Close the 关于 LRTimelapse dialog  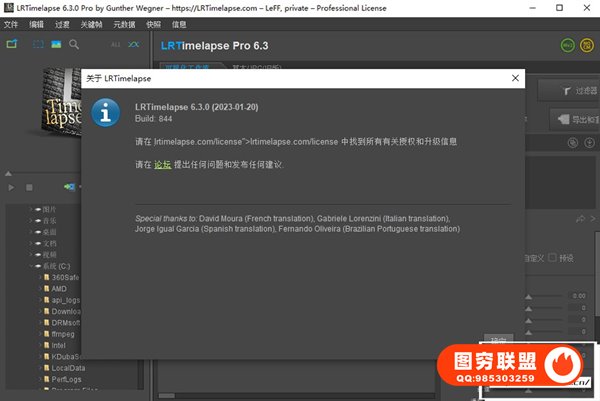click(x=515, y=77)
